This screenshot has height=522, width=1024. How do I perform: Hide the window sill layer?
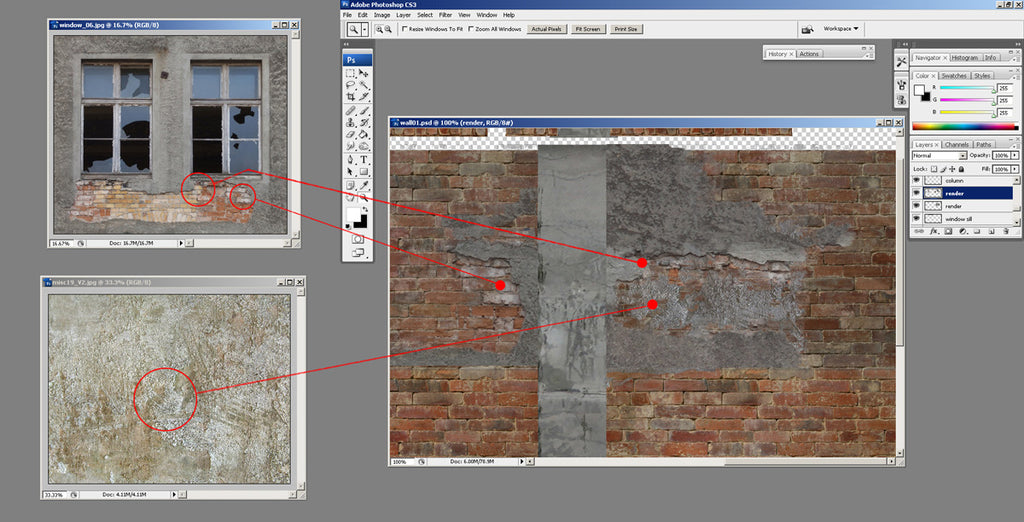tap(918, 219)
